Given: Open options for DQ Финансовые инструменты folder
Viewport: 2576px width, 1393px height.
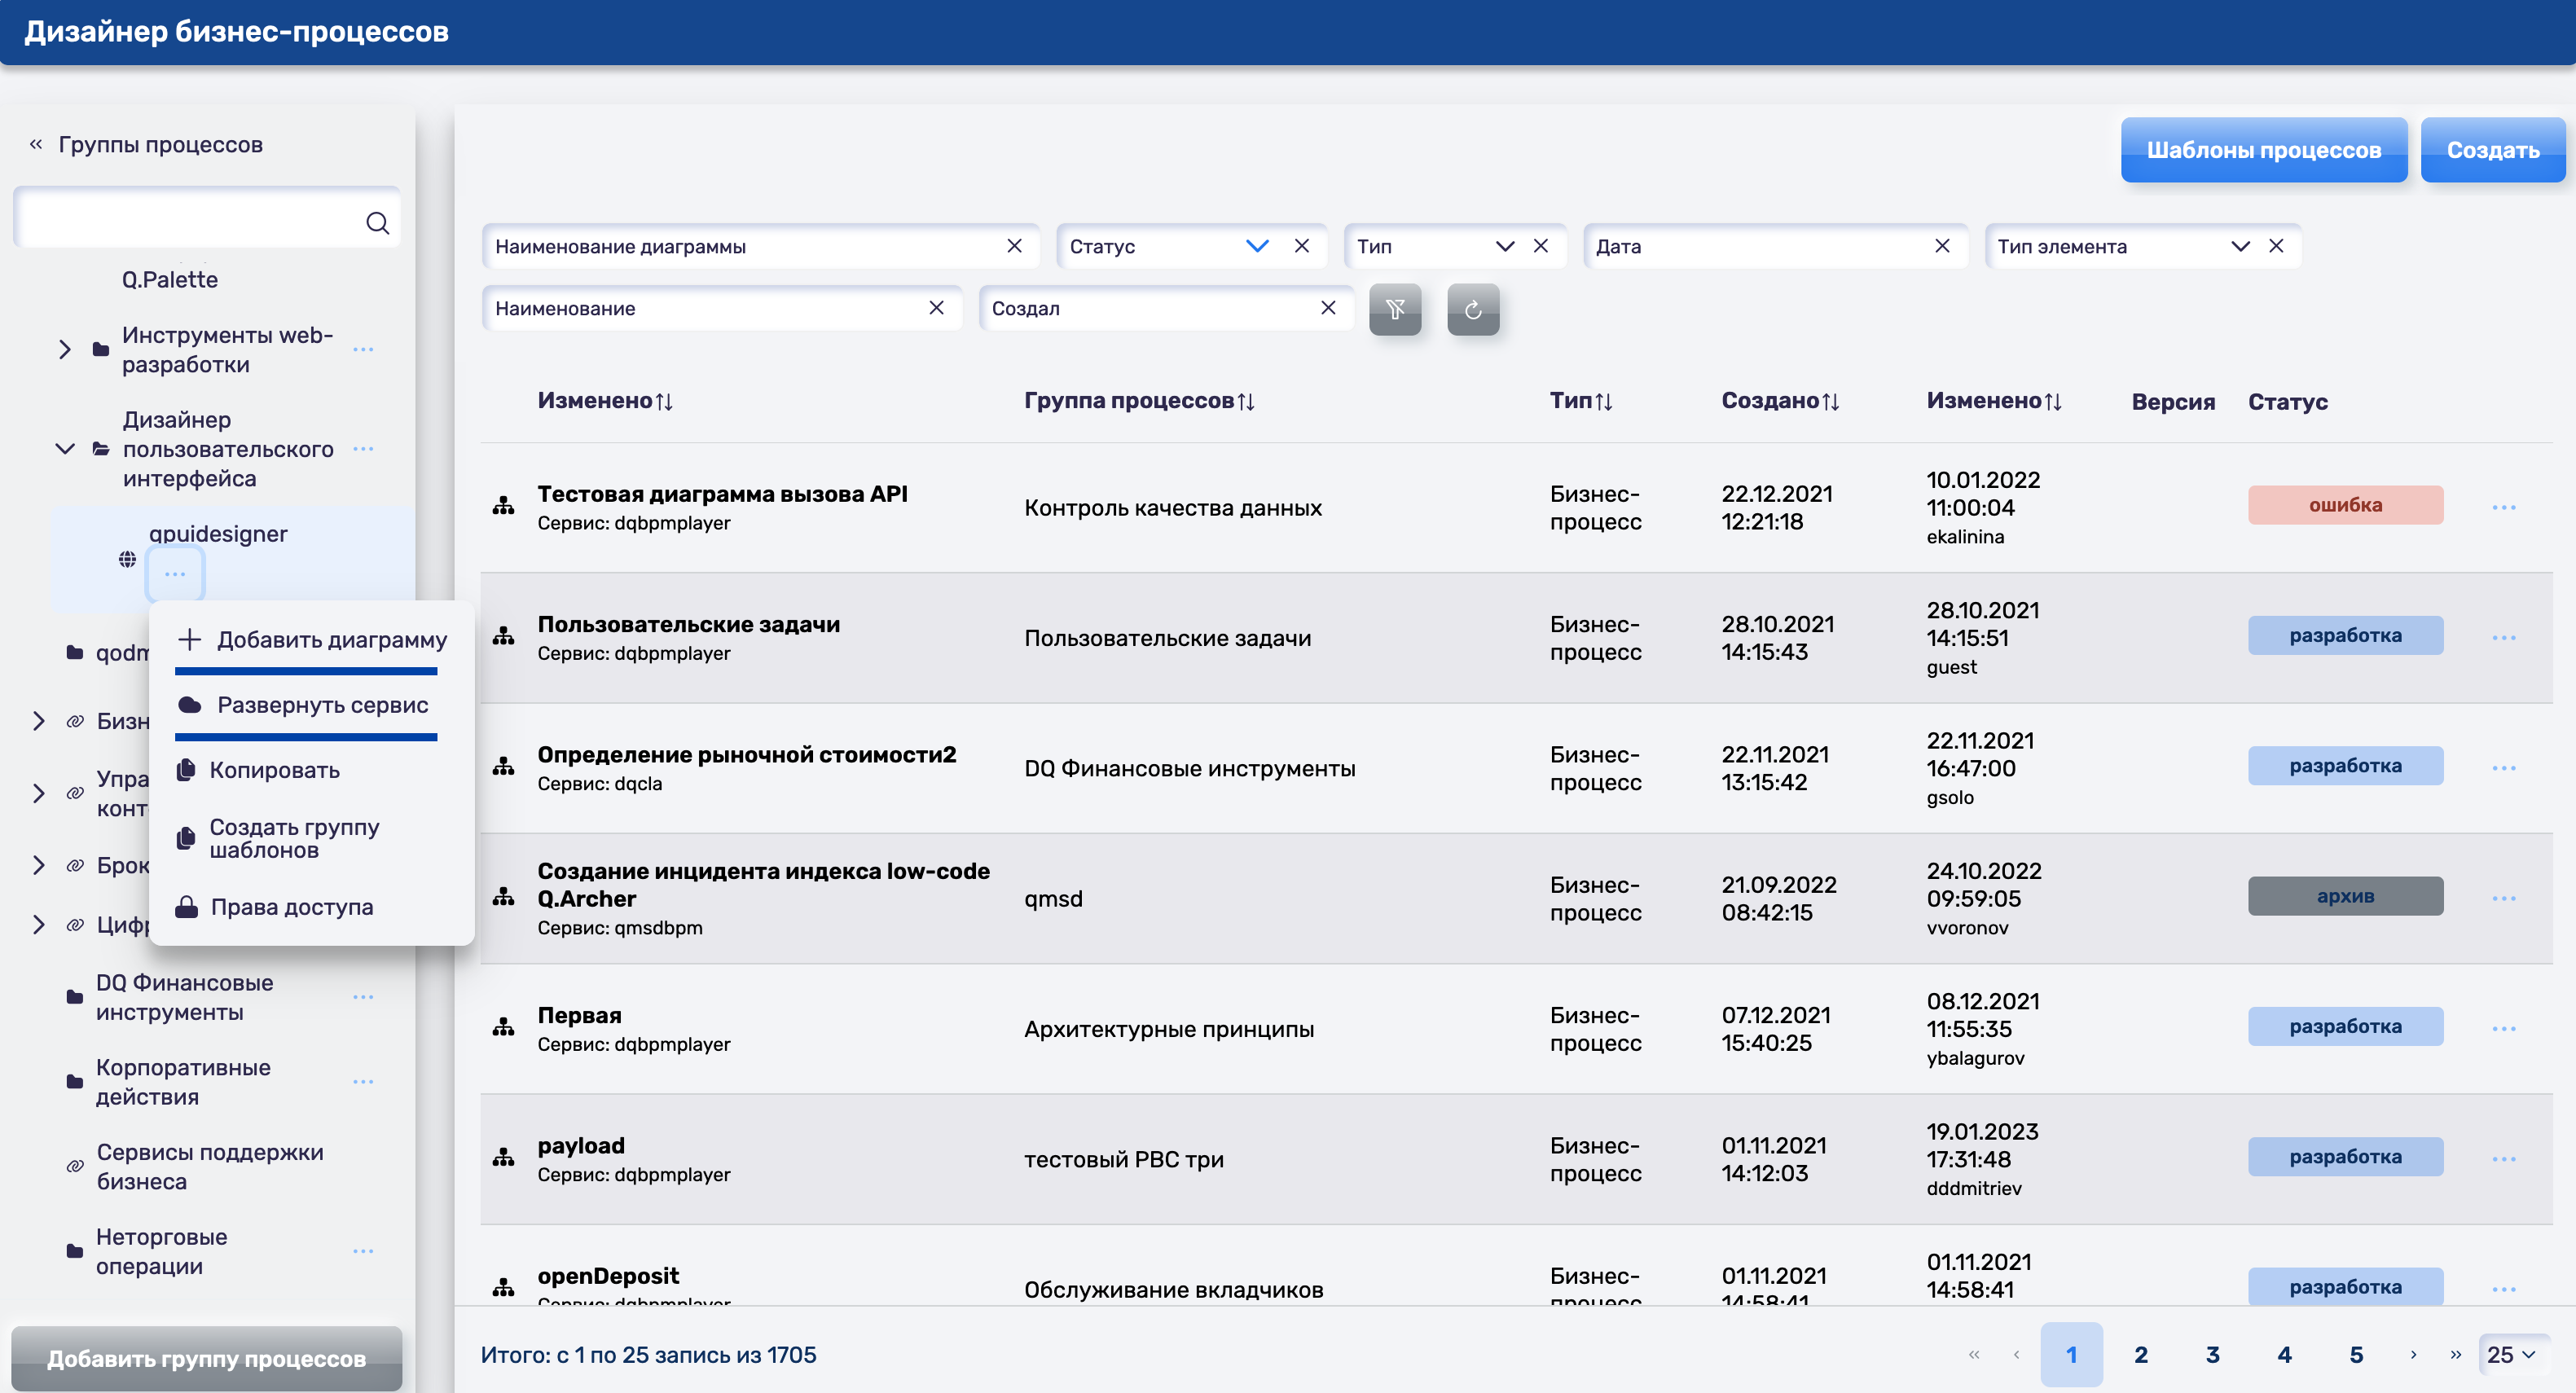Looking at the screenshot, I should (x=363, y=997).
